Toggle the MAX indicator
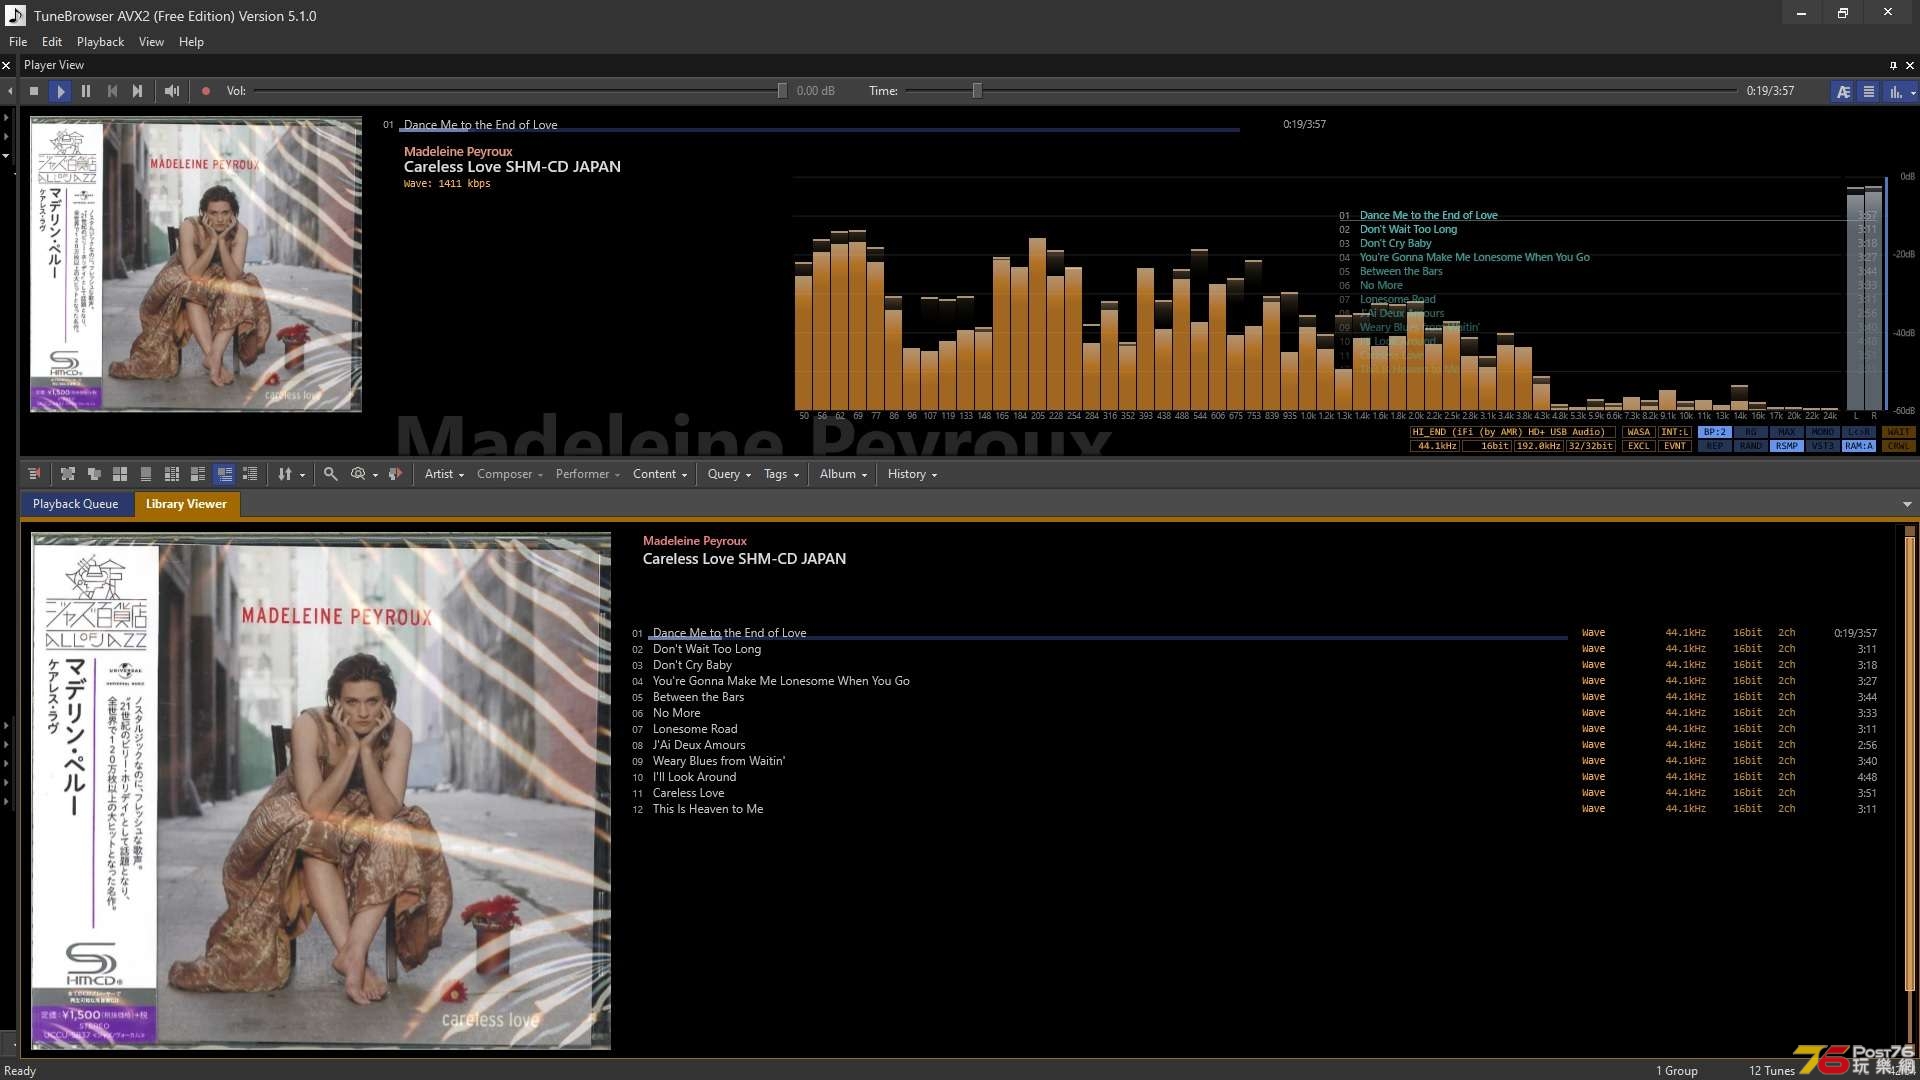This screenshot has height=1080, width=1920. [x=1787, y=432]
